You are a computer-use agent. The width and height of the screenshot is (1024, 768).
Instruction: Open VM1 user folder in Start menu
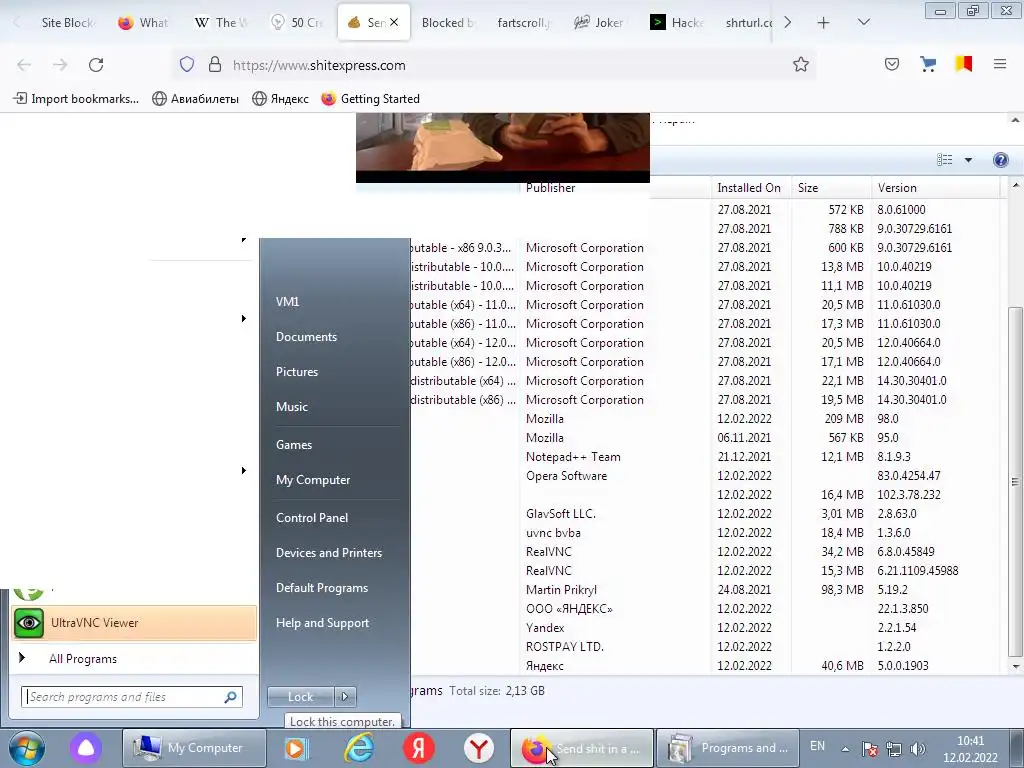coord(287,302)
